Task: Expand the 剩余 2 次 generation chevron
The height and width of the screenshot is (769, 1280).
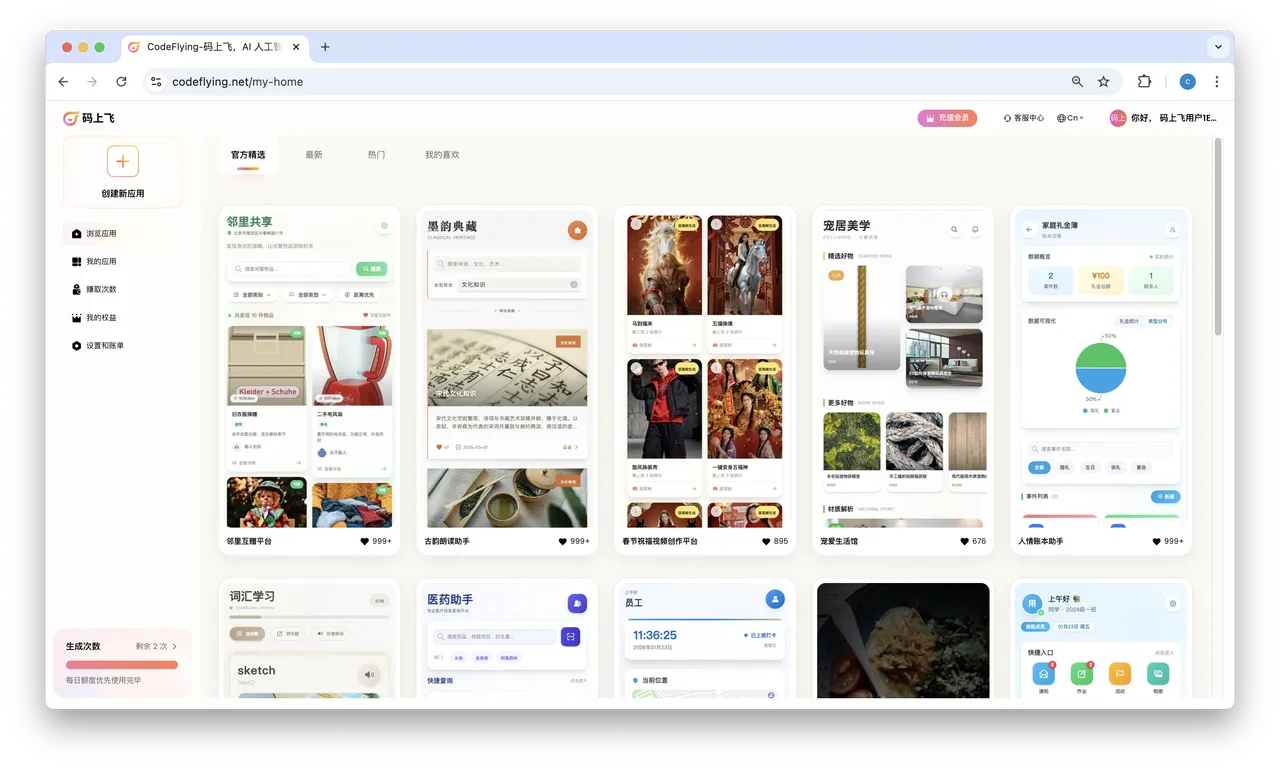Action: point(175,647)
